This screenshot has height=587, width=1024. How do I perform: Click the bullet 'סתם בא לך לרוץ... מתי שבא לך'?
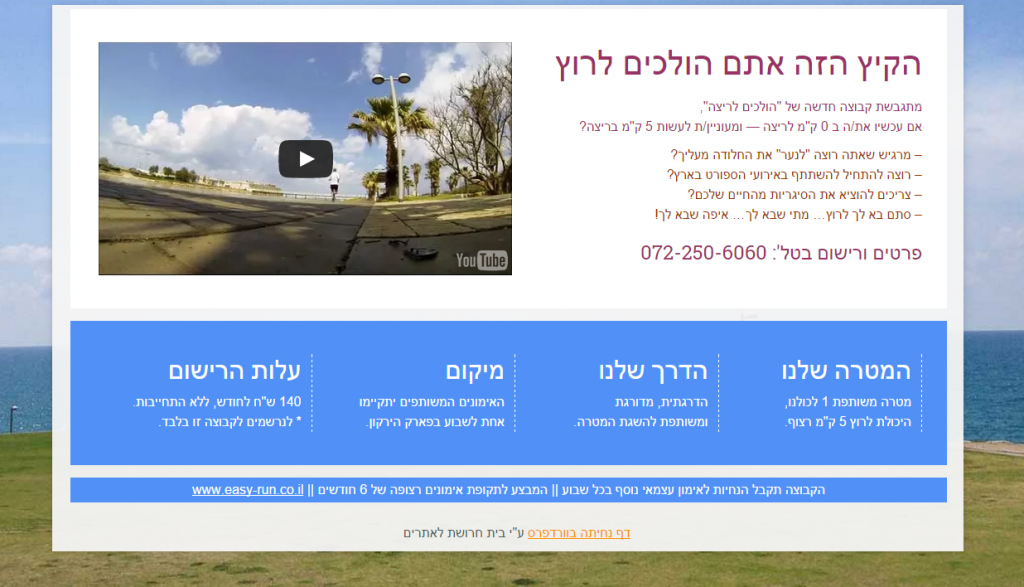(788, 215)
